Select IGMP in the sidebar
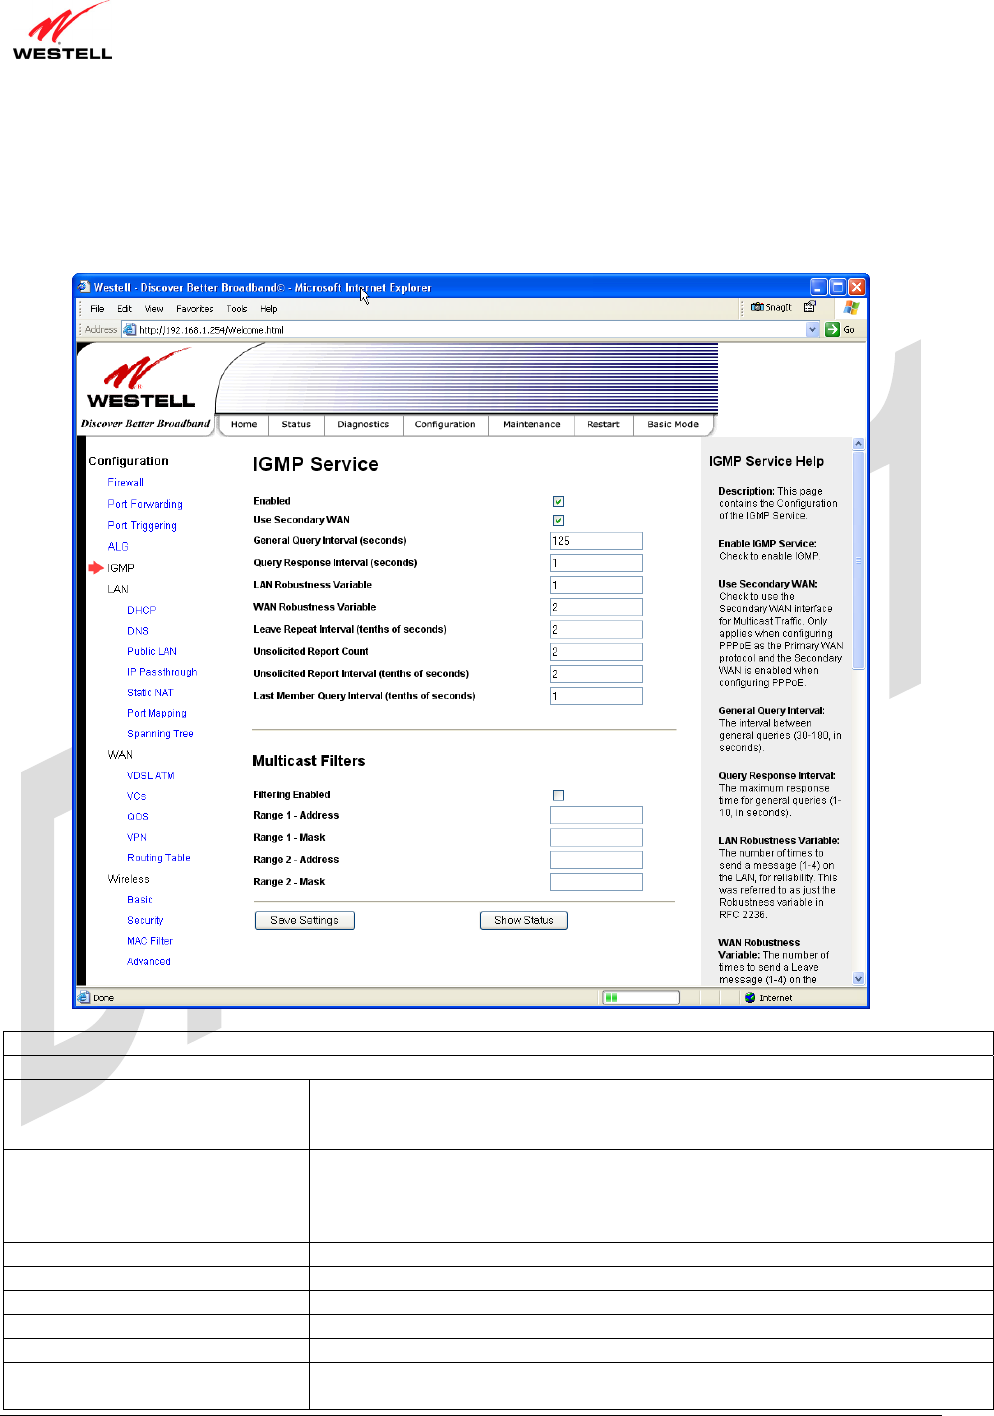The width and height of the screenshot is (994, 1416). [x=121, y=568]
